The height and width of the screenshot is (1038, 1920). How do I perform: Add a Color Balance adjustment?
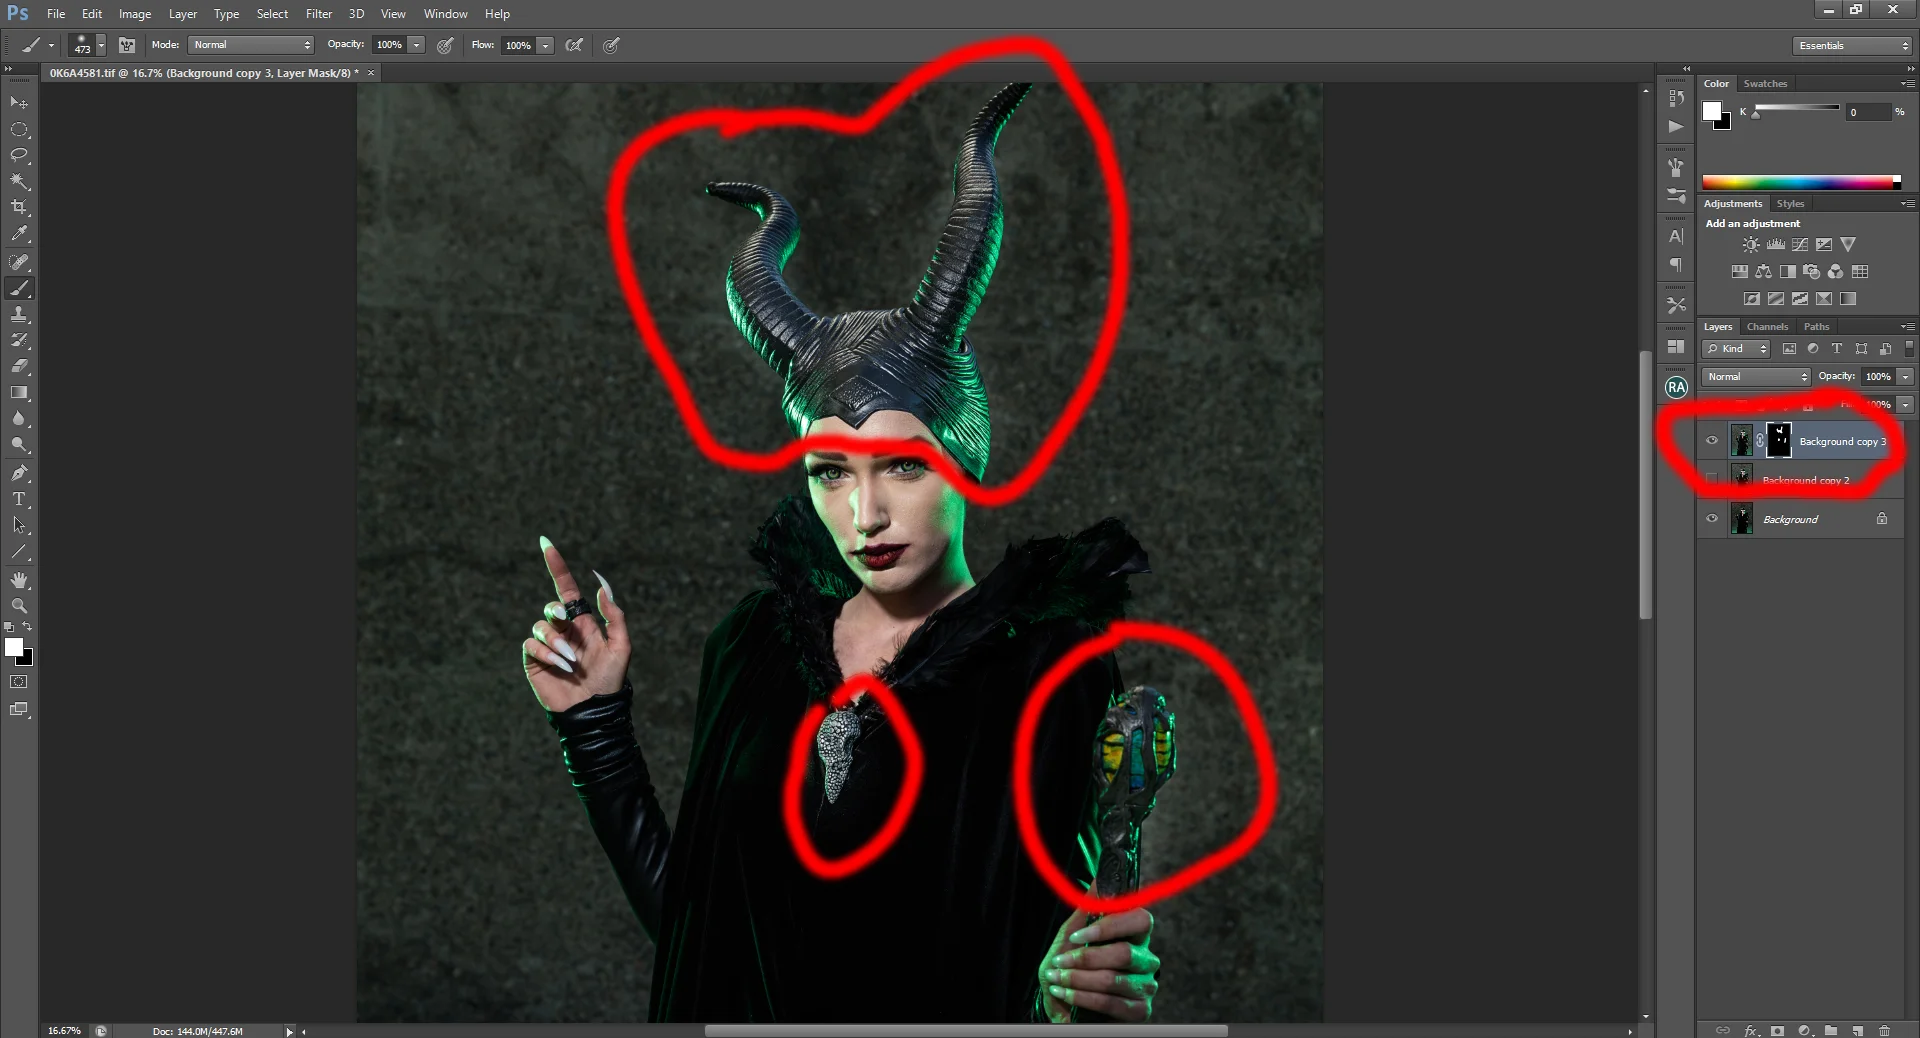click(1763, 272)
